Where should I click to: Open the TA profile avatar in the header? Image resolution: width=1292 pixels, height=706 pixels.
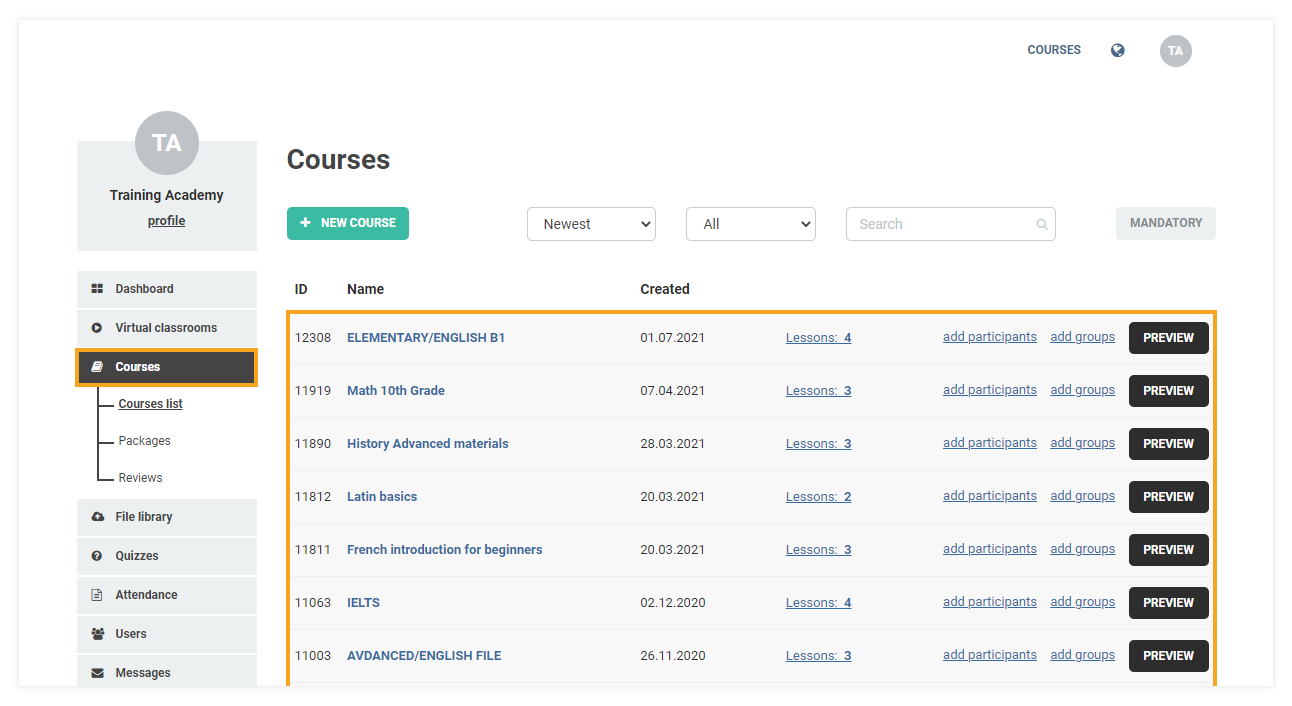tap(1175, 50)
